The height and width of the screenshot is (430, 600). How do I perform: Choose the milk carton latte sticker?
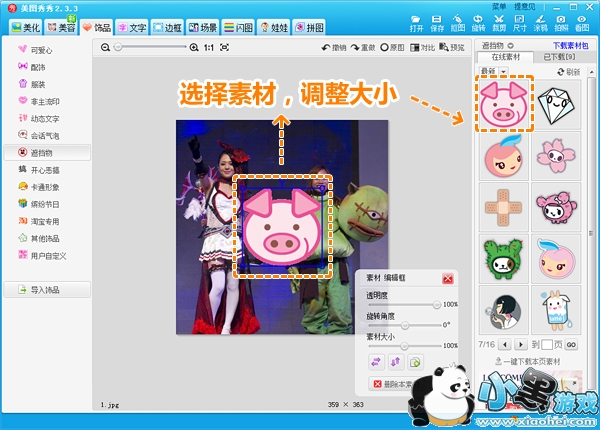pos(556,310)
